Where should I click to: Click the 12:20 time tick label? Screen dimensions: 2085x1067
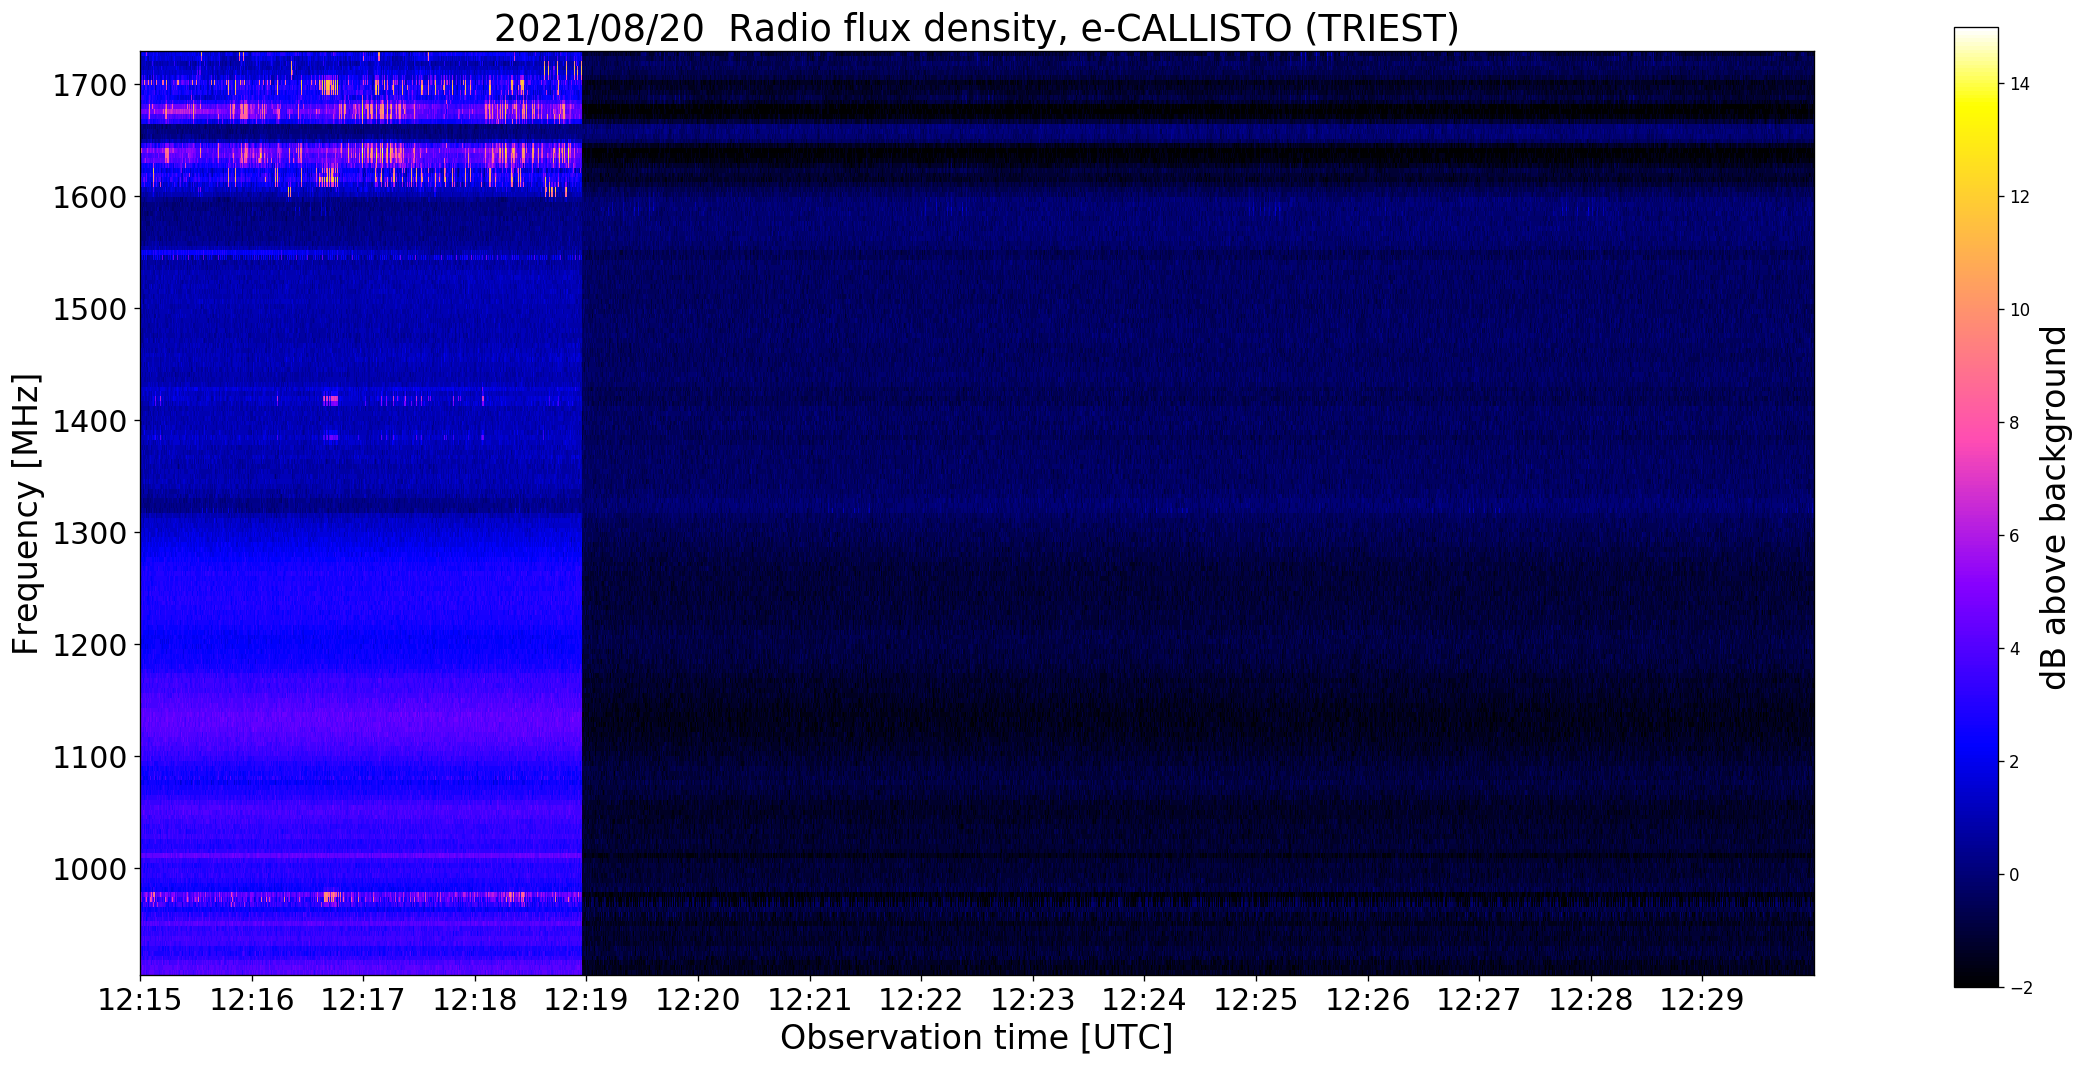click(698, 1000)
